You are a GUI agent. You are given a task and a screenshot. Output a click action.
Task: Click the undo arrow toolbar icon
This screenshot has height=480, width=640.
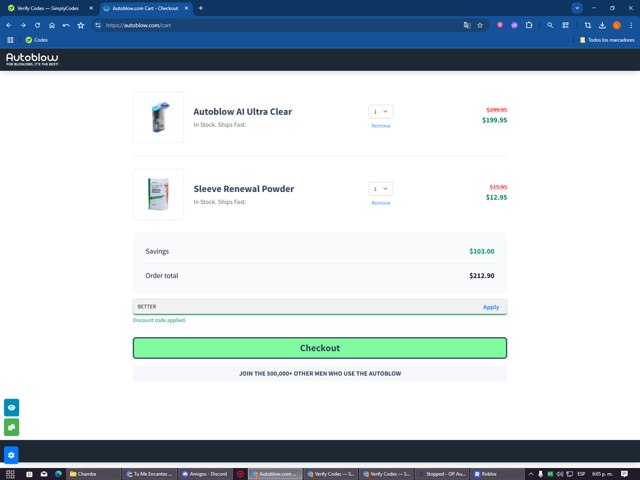click(x=66, y=25)
